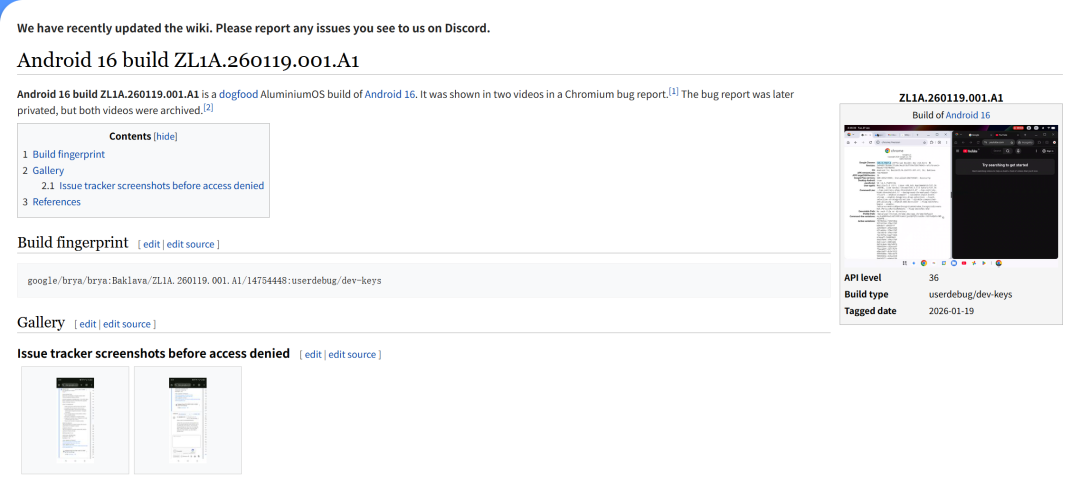This screenshot has width=1080, height=488.
Task: Open first gallery screenshot thumbnail
Action: pyautogui.click(x=75, y=419)
